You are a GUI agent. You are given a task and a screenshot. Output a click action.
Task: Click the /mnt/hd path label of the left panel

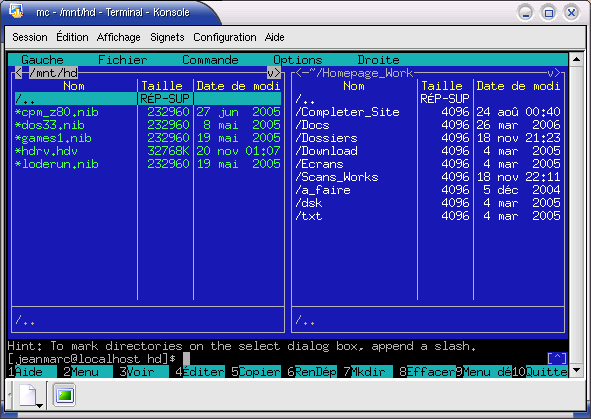pyautogui.click(x=54, y=73)
